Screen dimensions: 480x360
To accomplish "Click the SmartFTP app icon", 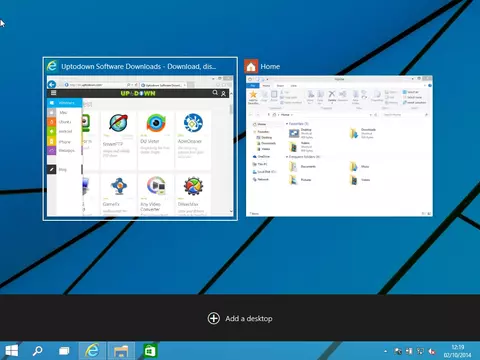I will 118,123.
